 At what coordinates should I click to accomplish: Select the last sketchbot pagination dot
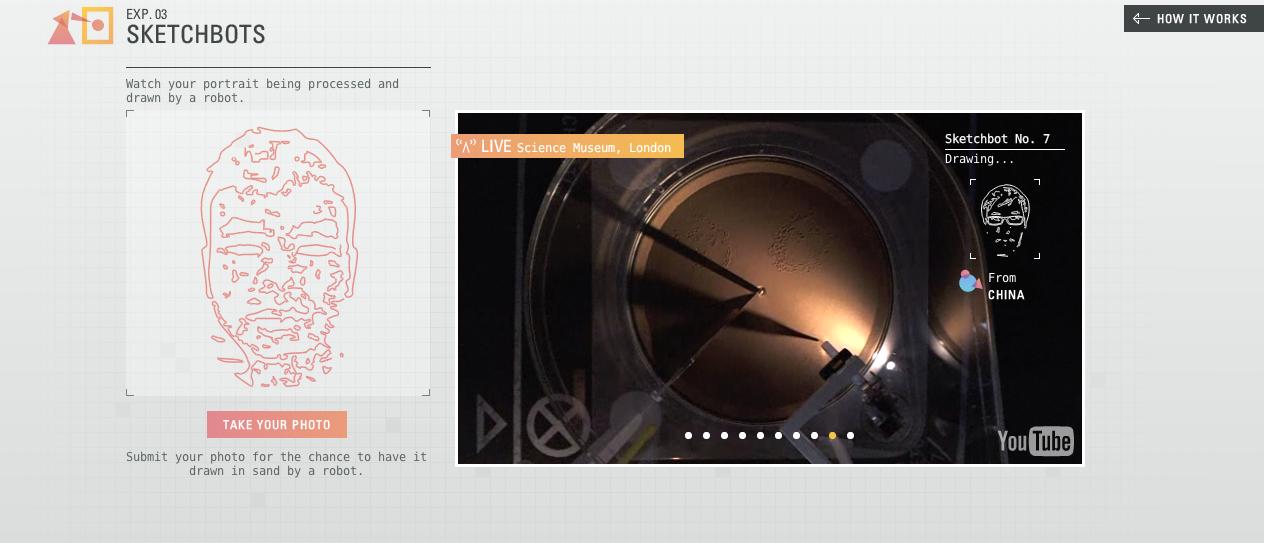click(850, 435)
